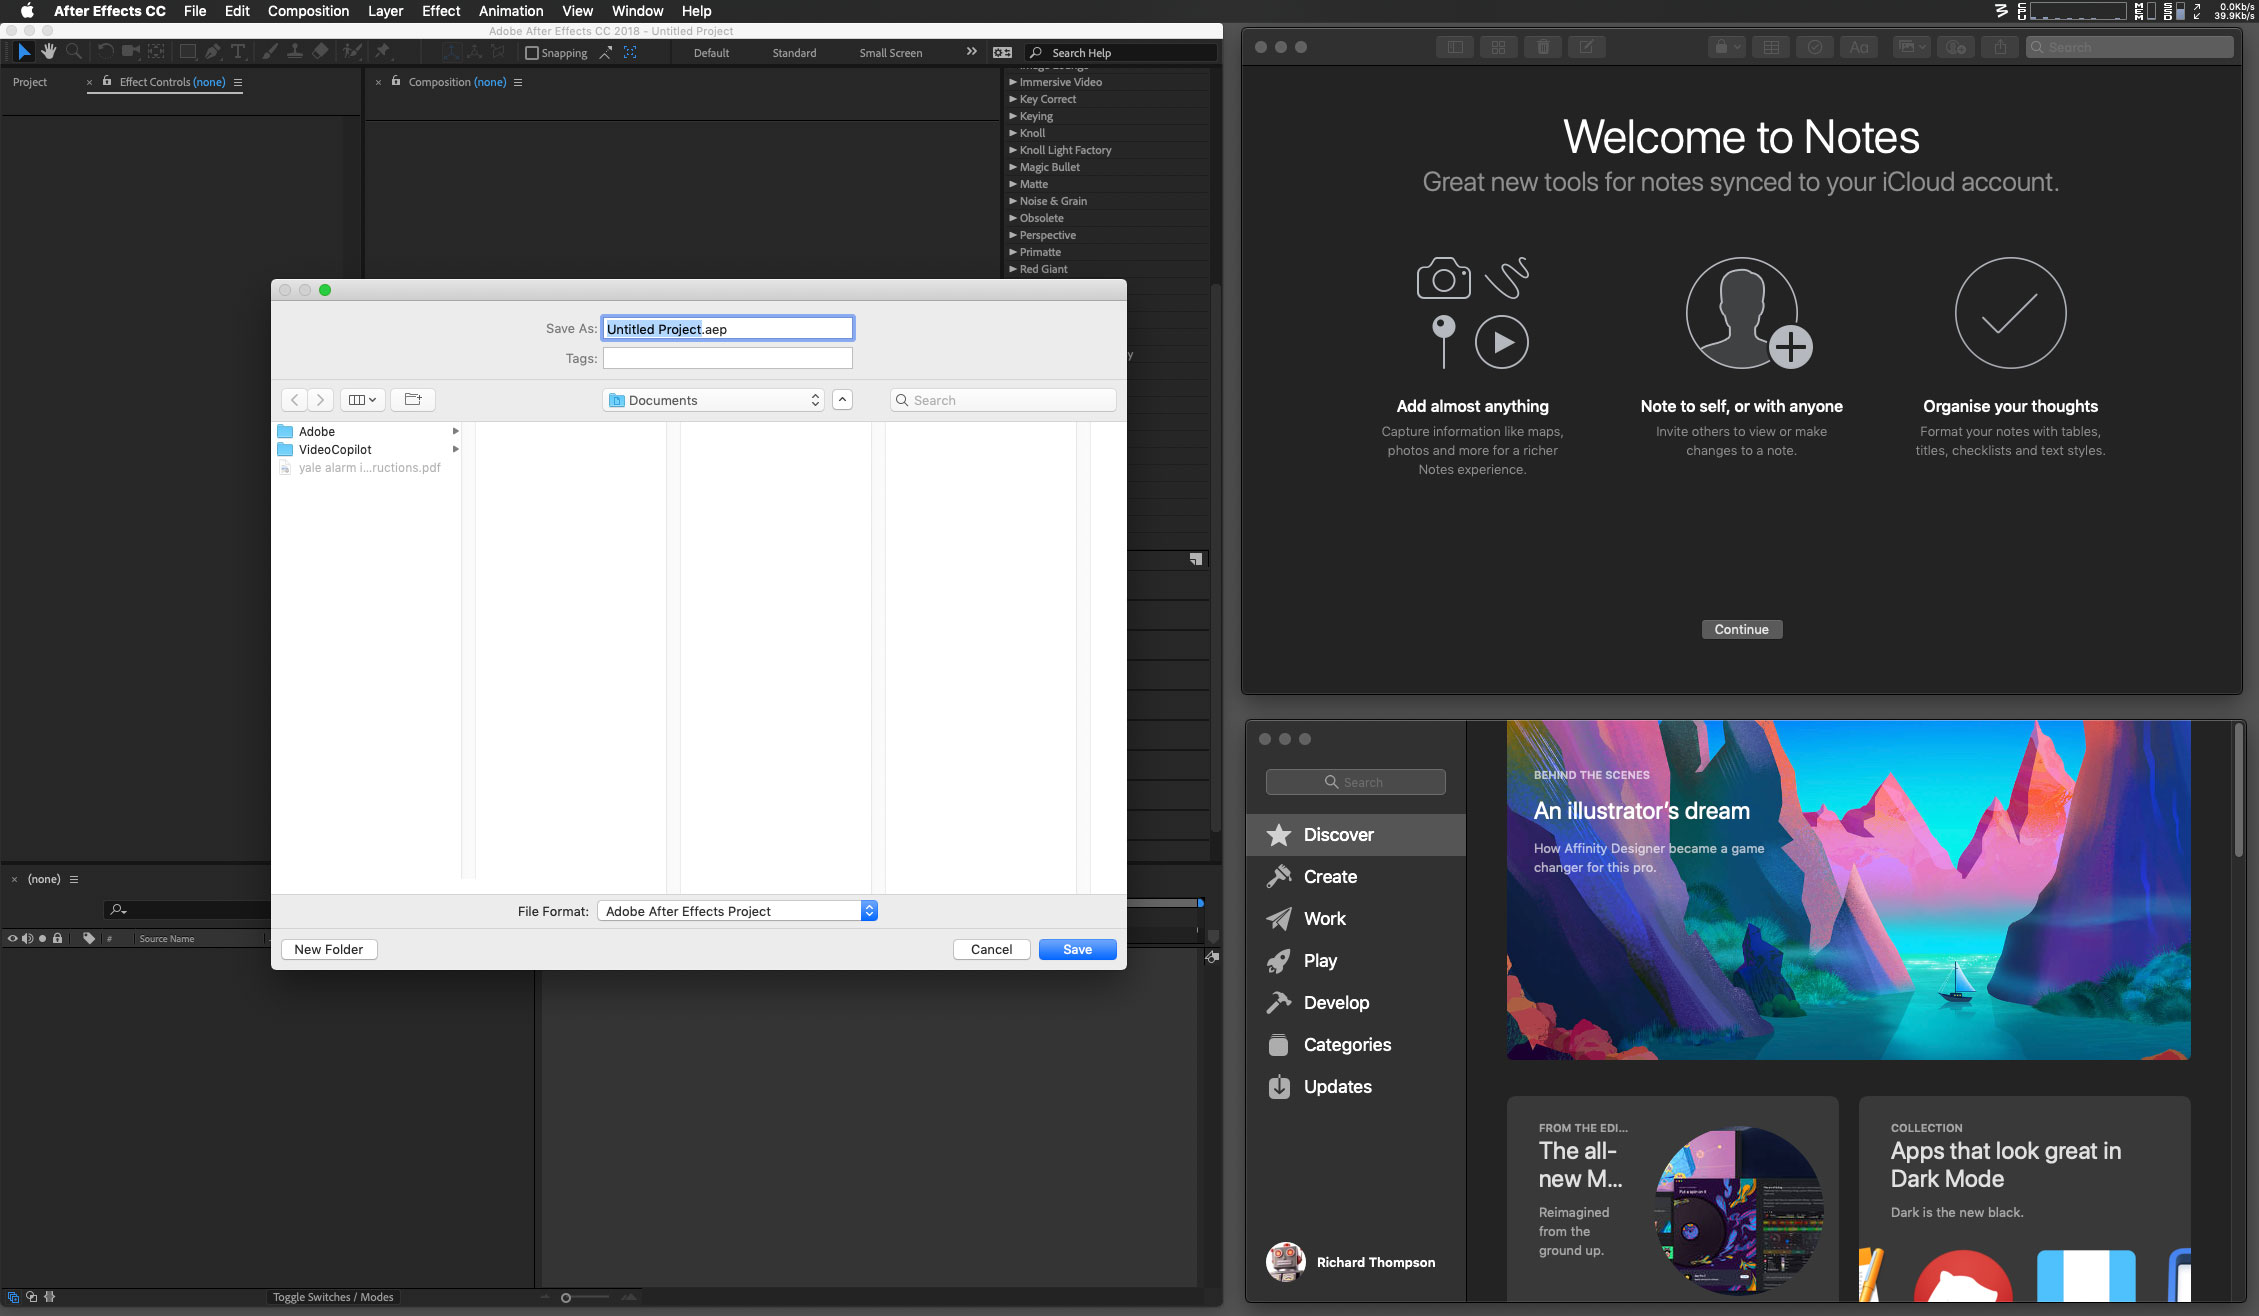
Task: Open the Documents location dropdown
Action: pos(714,400)
